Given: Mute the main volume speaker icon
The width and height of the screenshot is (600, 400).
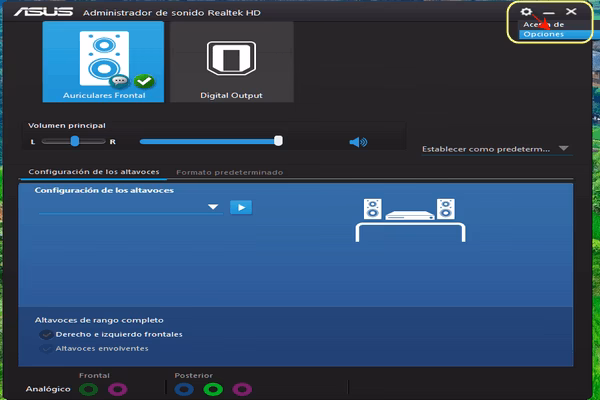Looking at the screenshot, I should (358, 142).
